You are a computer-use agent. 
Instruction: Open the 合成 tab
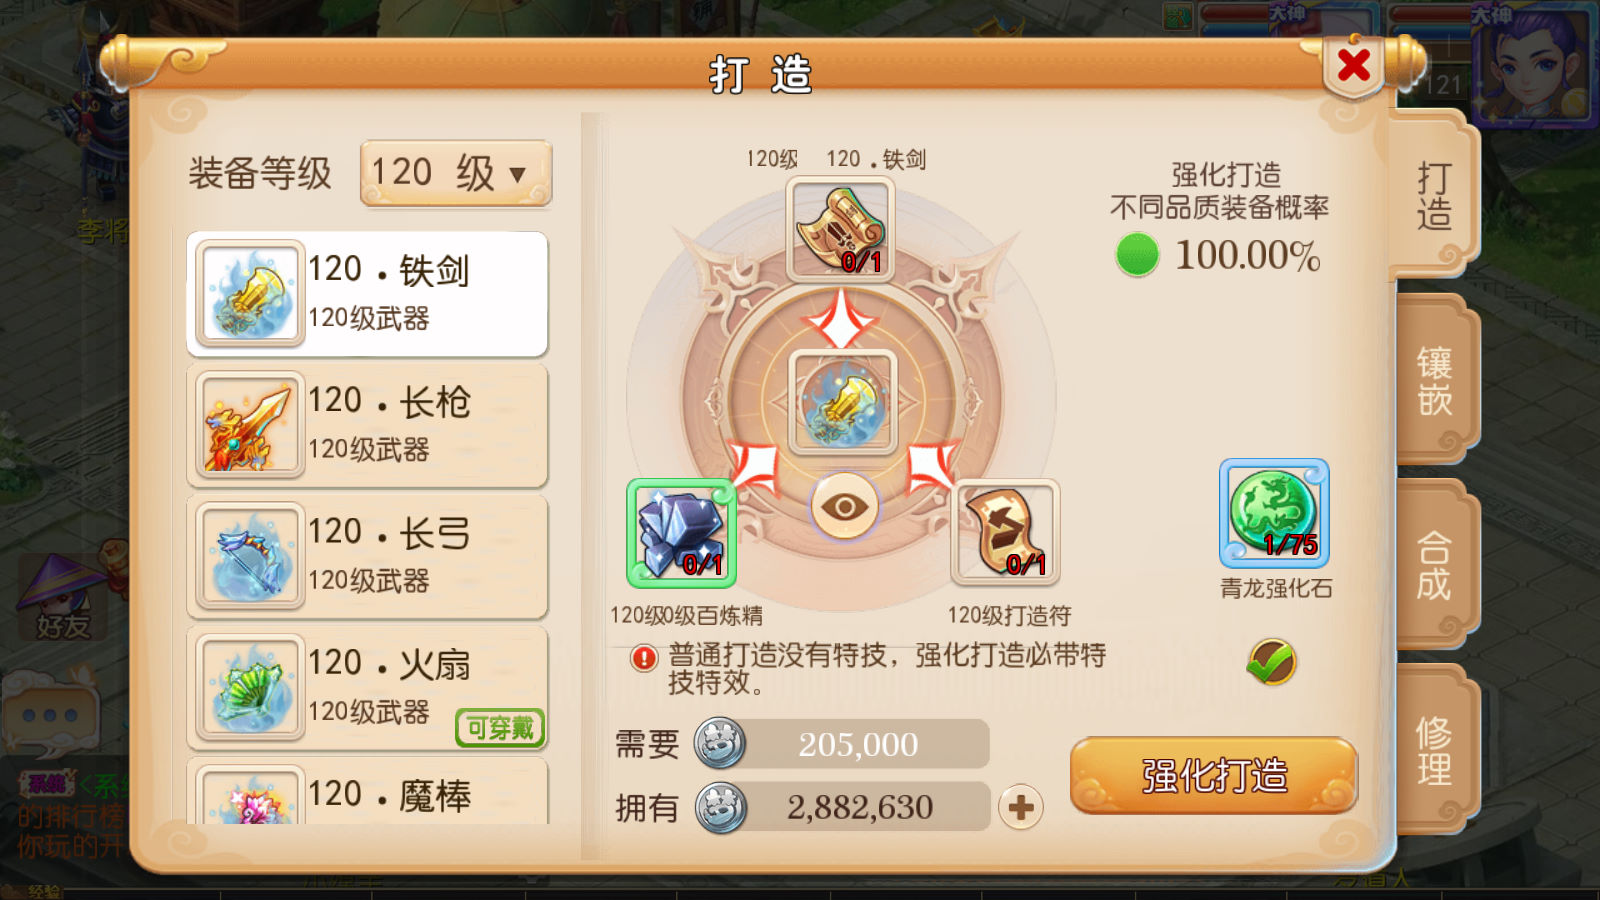1433,565
